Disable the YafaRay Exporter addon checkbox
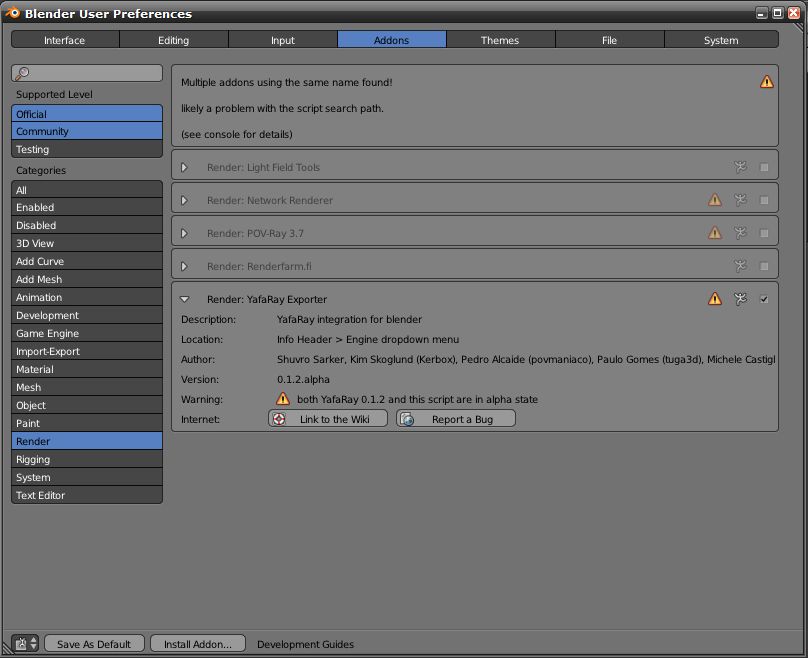This screenshot has width=808, height=658. coord(764,299)
